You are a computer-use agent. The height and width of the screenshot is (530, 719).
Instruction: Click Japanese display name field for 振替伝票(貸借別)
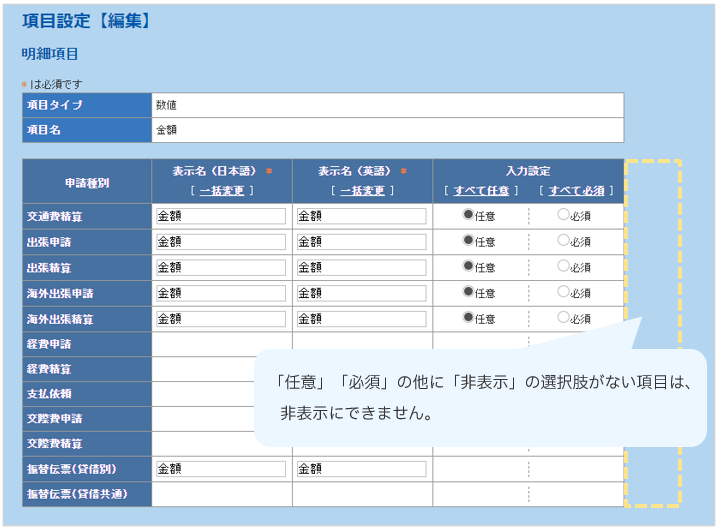coord(221,469)
